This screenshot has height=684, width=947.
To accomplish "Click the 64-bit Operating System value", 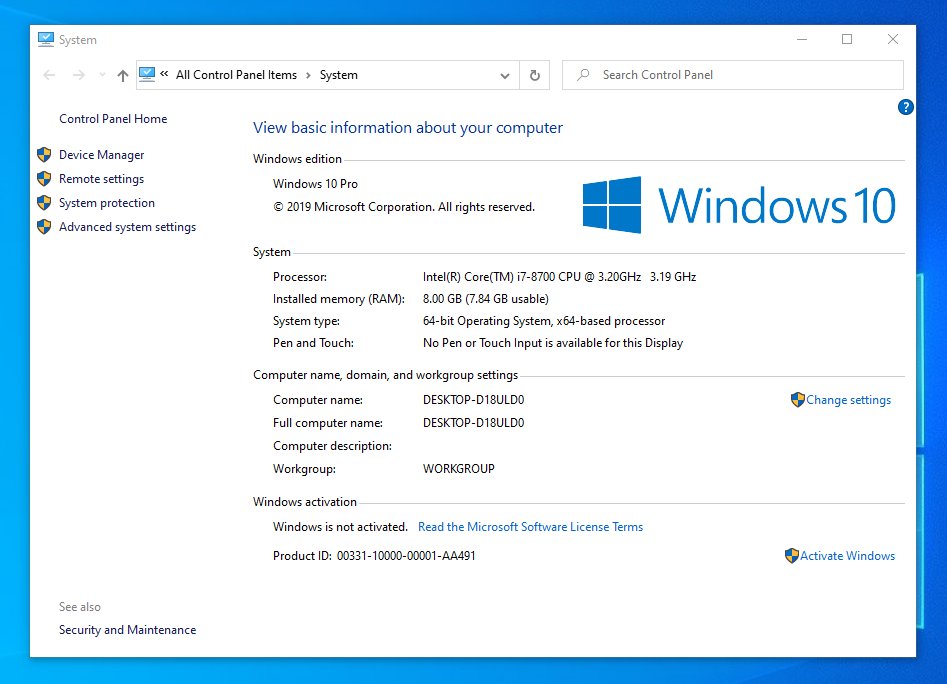I will tap(544, 321).
